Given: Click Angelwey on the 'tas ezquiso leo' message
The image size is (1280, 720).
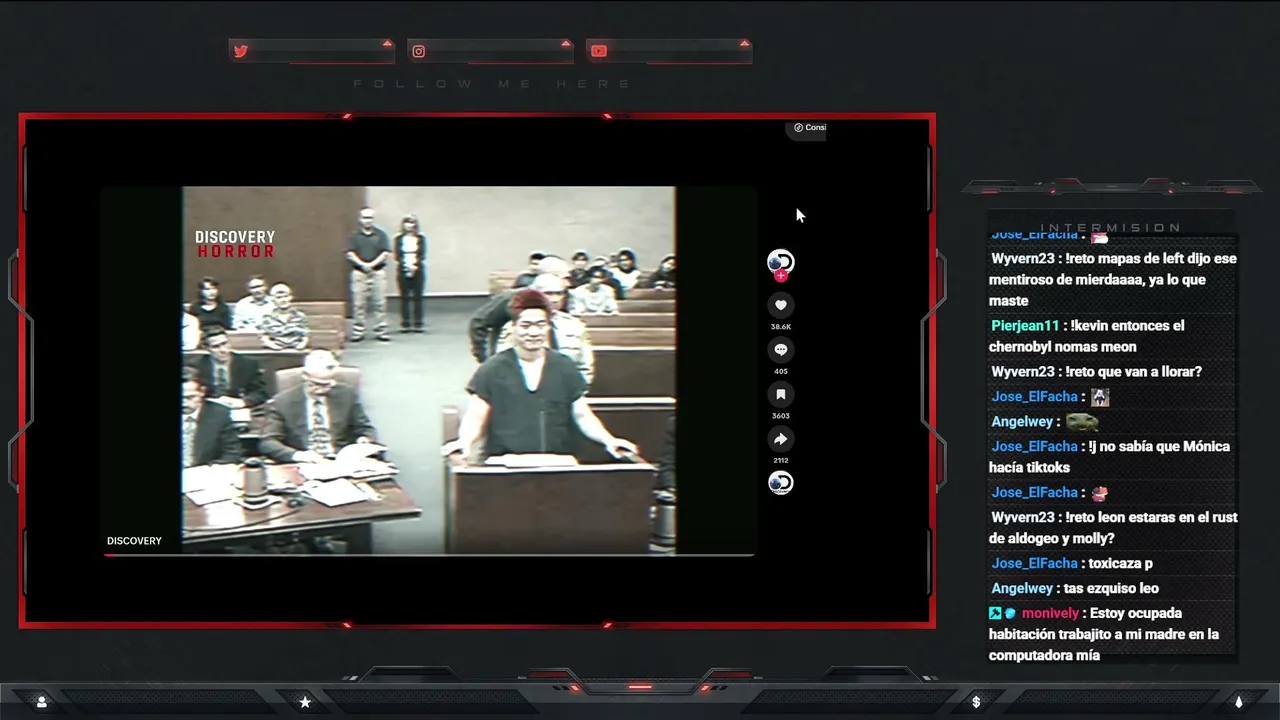Looking at the screenshot, I should [1022, 589].
